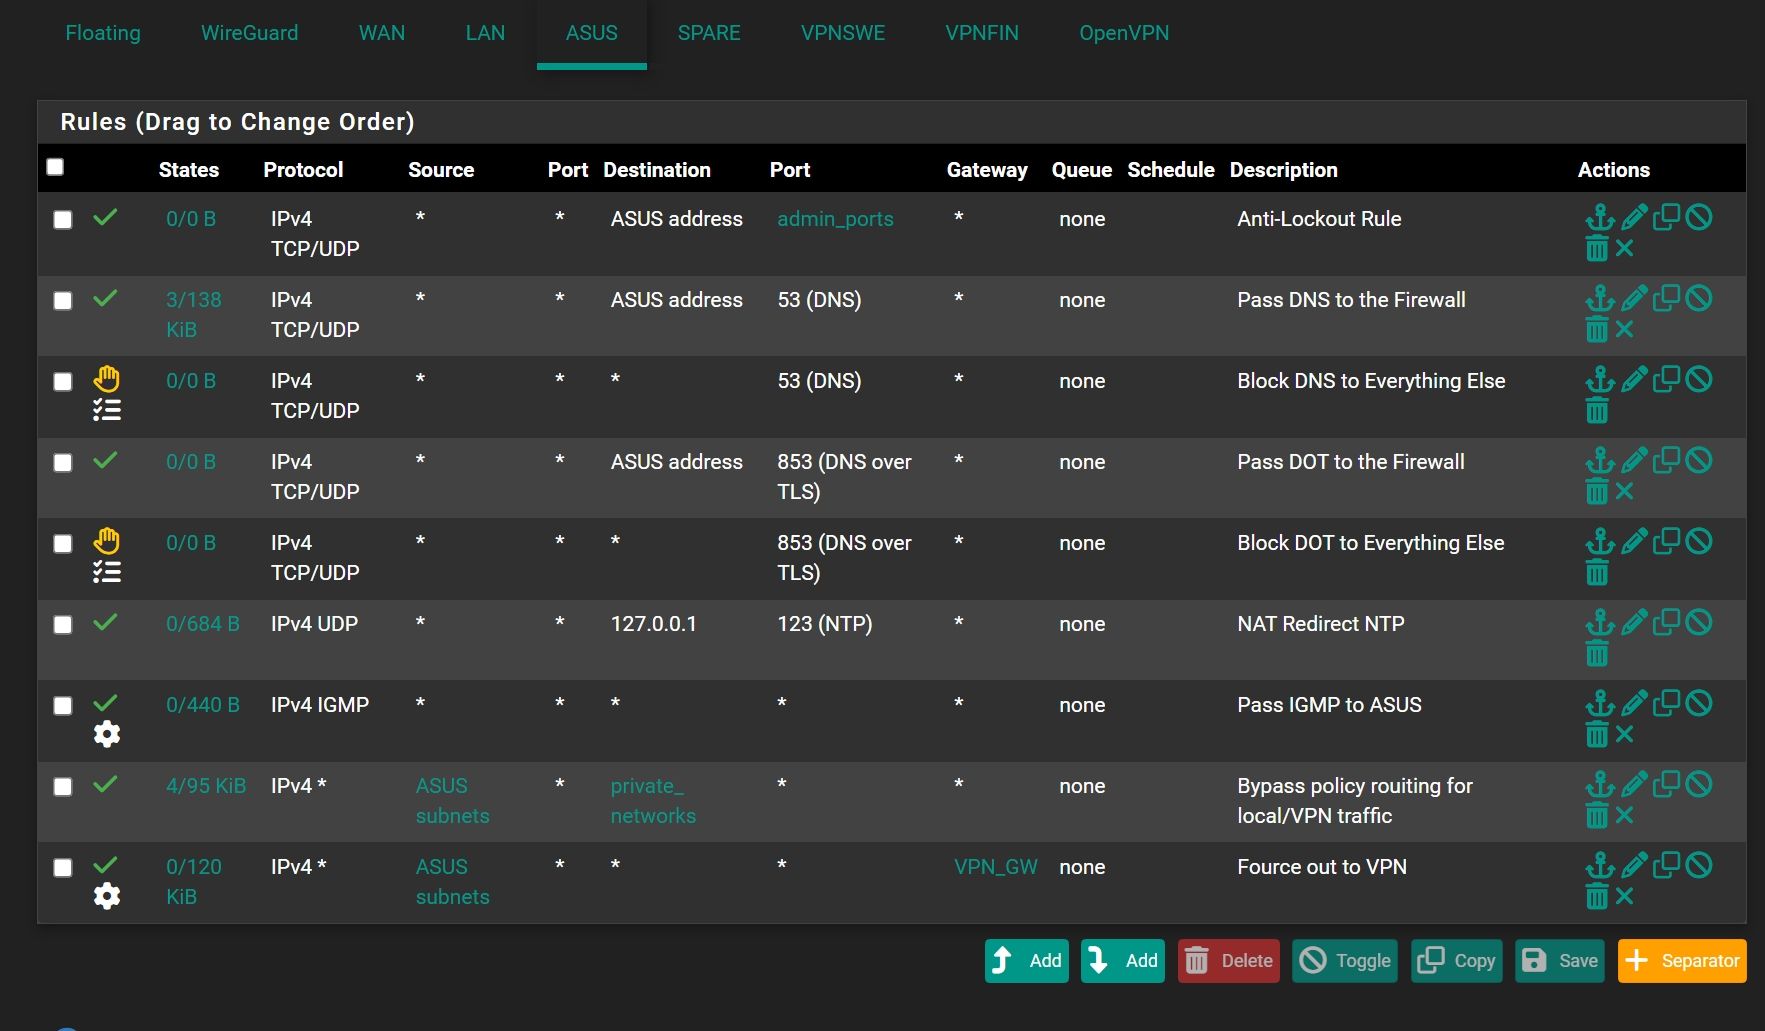Click anchor icon on Pass DOT to the Firewall
Screen dimensions: 1765x1031
click(1600, 460)
